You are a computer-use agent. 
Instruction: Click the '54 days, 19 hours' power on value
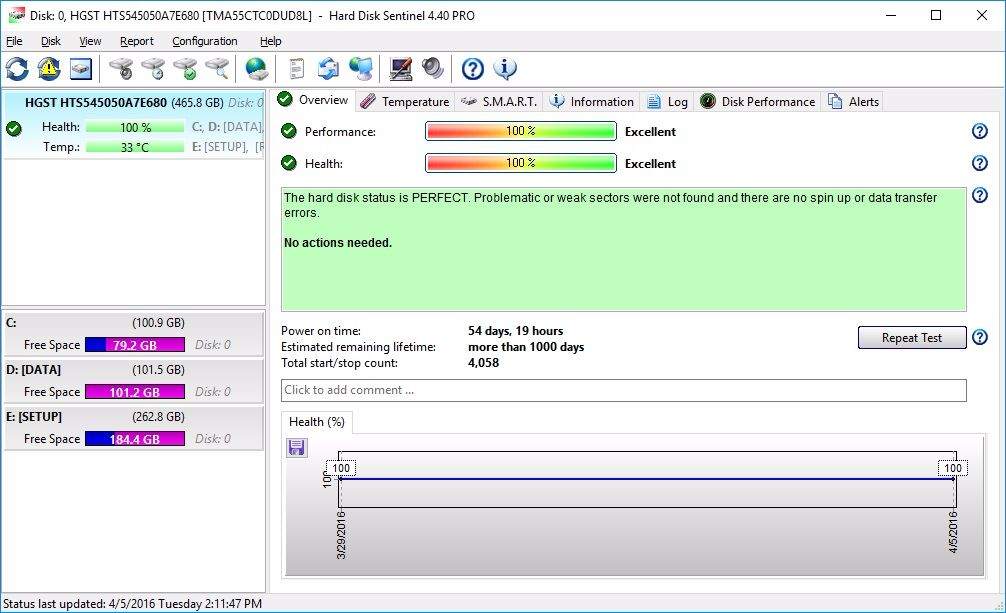tap(515, 331)
